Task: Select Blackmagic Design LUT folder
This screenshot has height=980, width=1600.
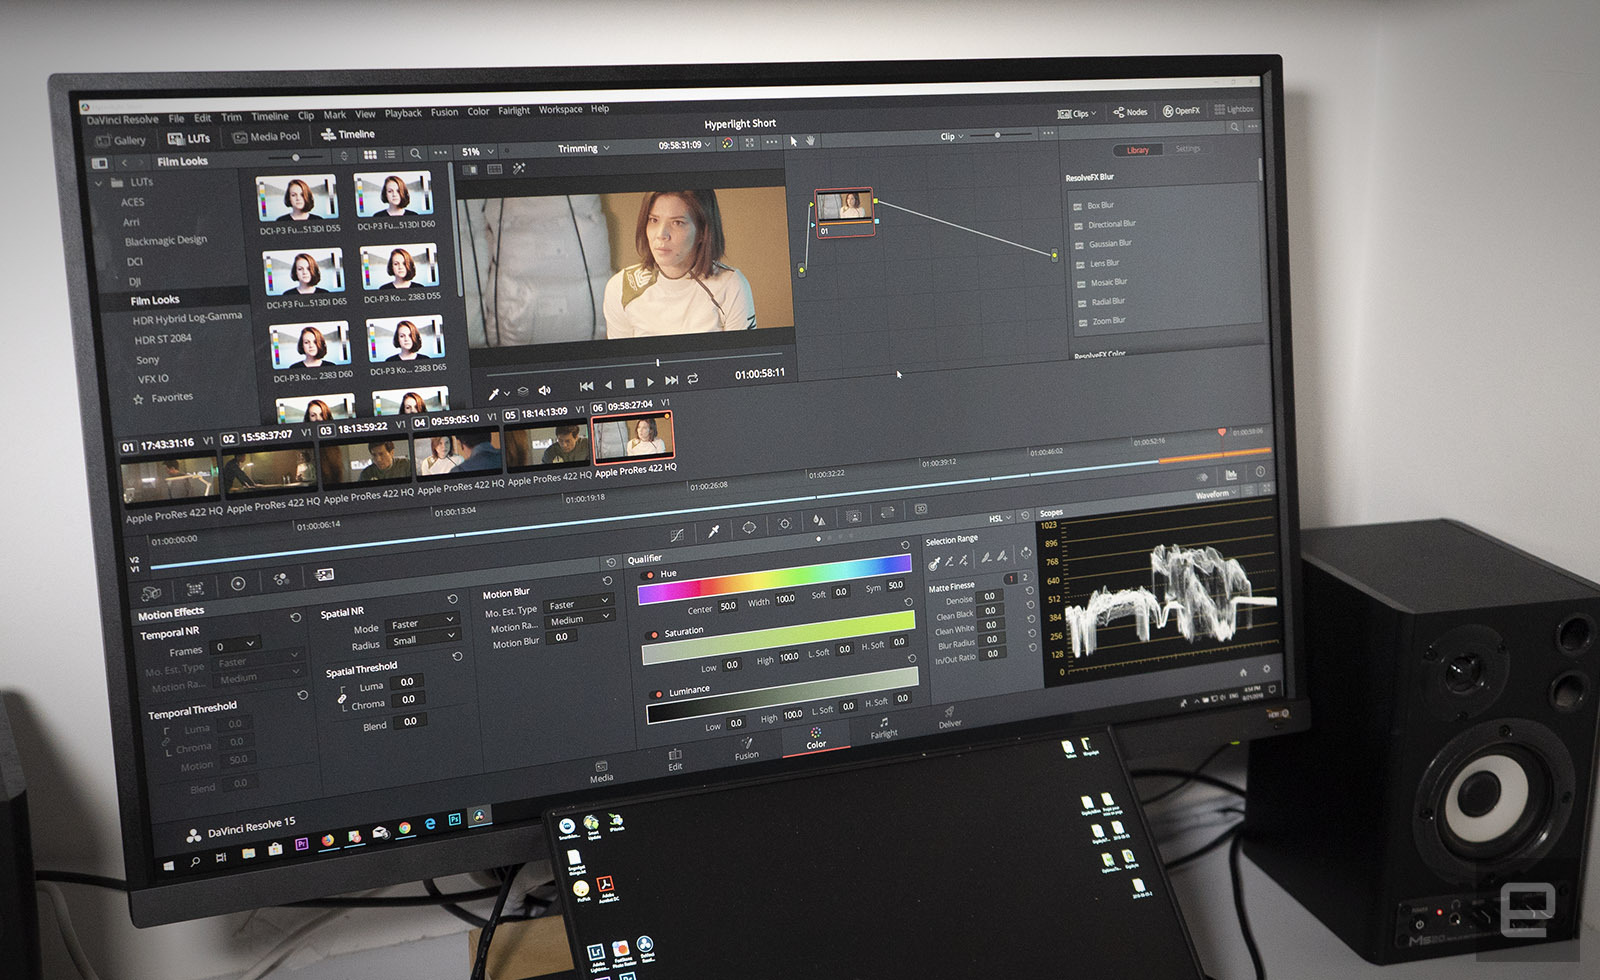Action: pyautogui.click(x=165, y=241)
